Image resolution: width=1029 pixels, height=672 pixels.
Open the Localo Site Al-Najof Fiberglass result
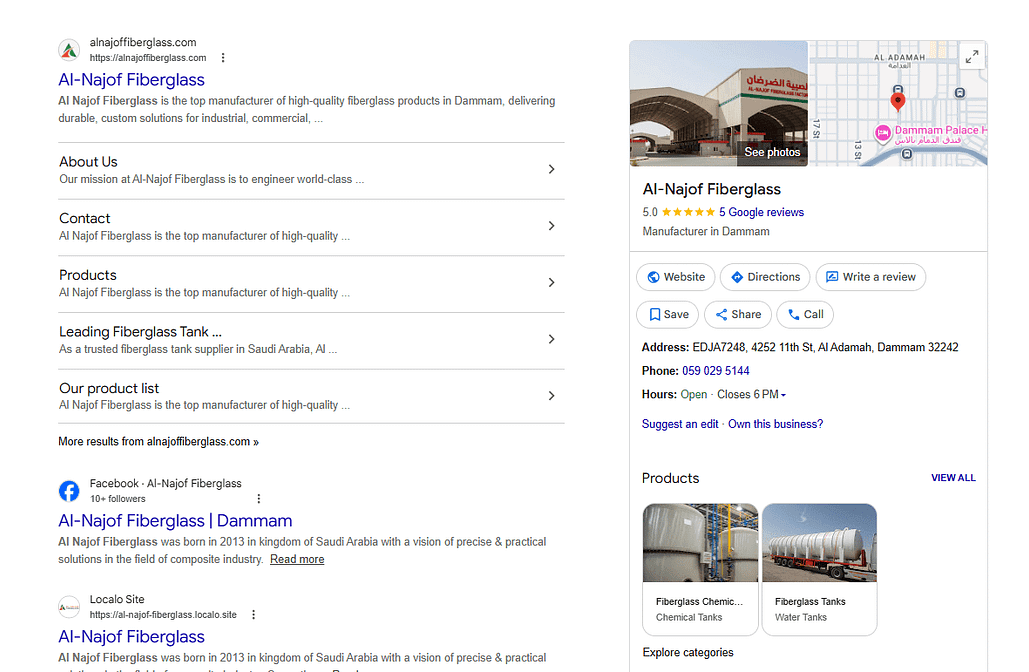[131, 637]
